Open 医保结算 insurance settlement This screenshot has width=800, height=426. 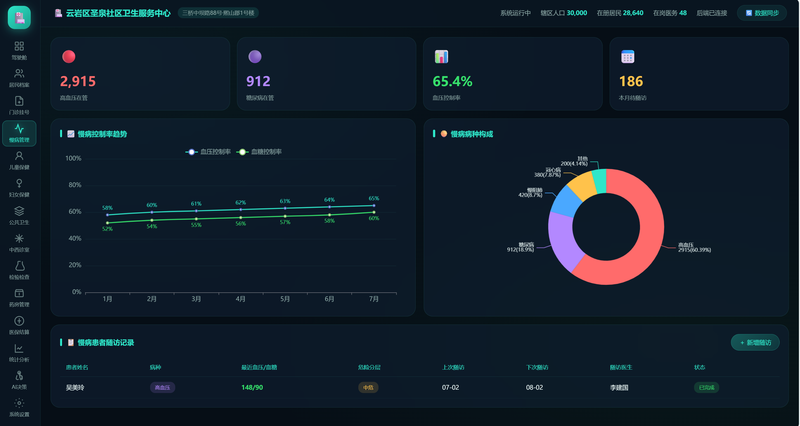19,325
